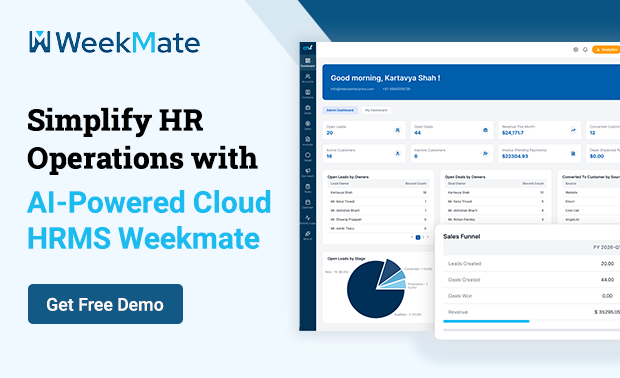Open Calendar in the sidebar

308,204
